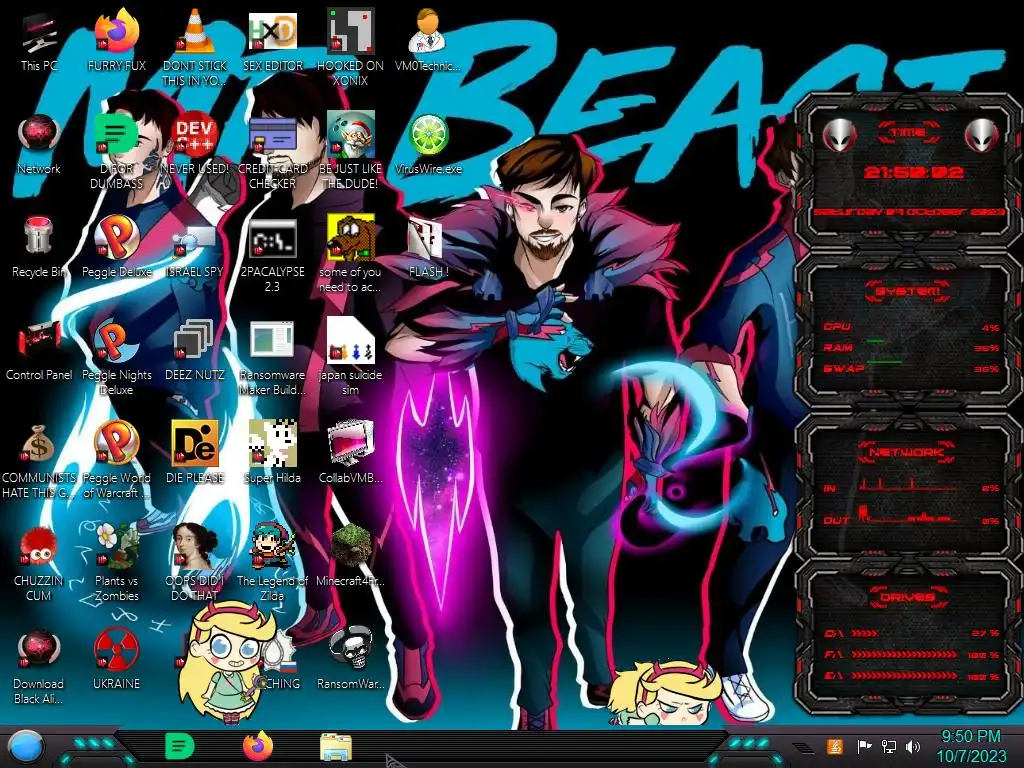Open the CHUZZIN red fuzzball icon
The width and height of the screenshot is (1024, 768).
click(x=39, y=563)
